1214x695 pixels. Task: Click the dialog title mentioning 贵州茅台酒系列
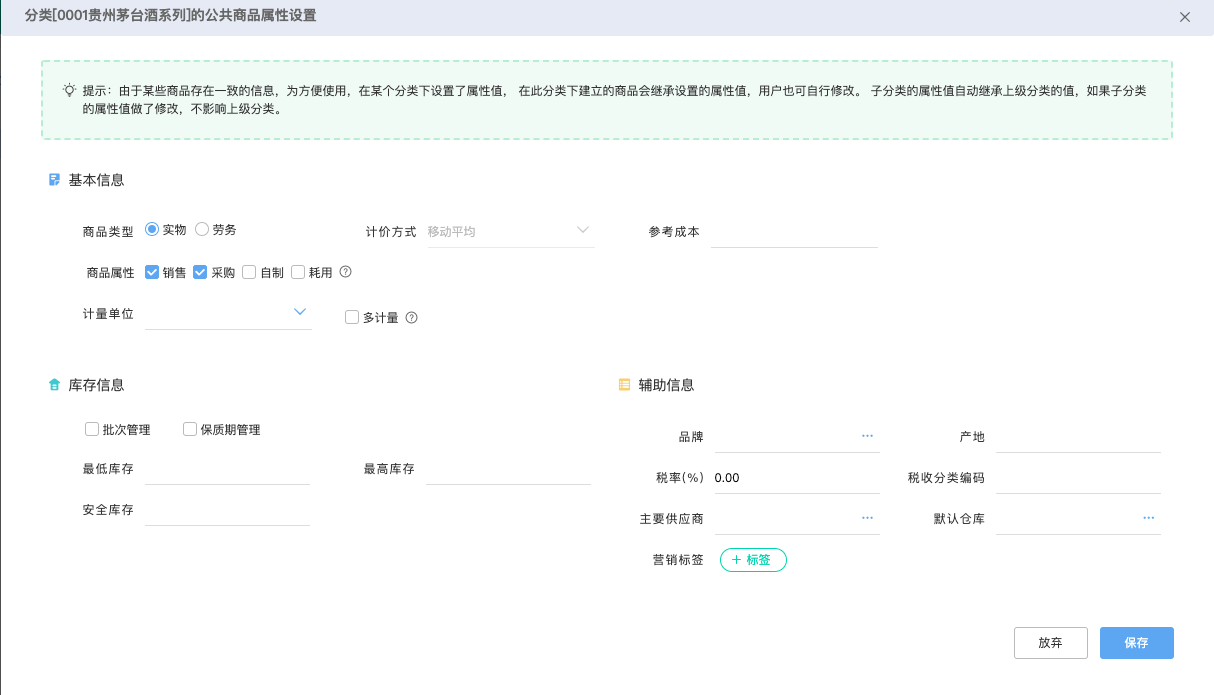coord(171,16)
